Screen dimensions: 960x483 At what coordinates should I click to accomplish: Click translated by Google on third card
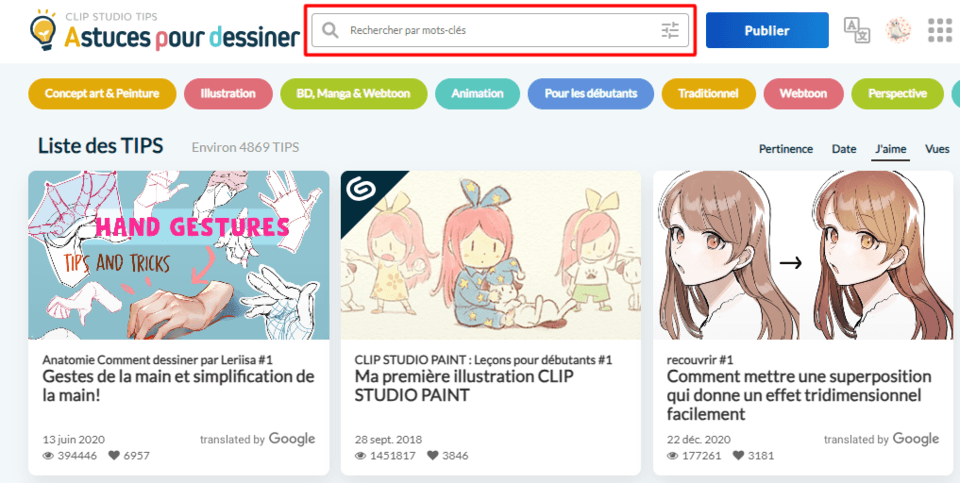[x=881, y=439]
